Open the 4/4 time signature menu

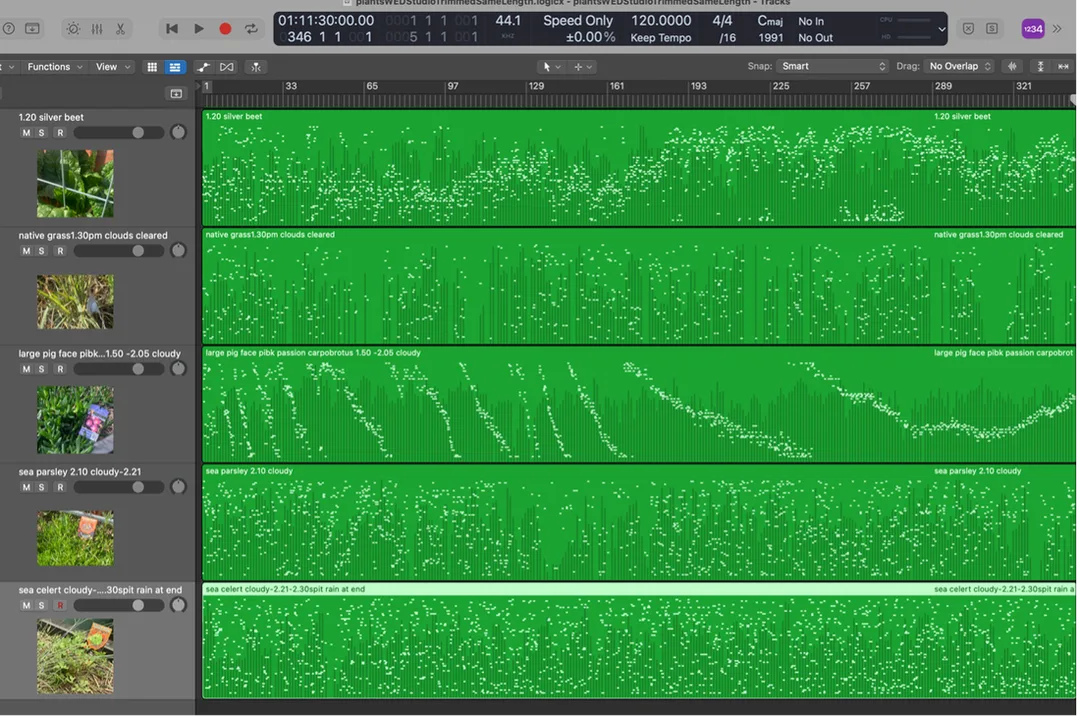click(722, 21)
